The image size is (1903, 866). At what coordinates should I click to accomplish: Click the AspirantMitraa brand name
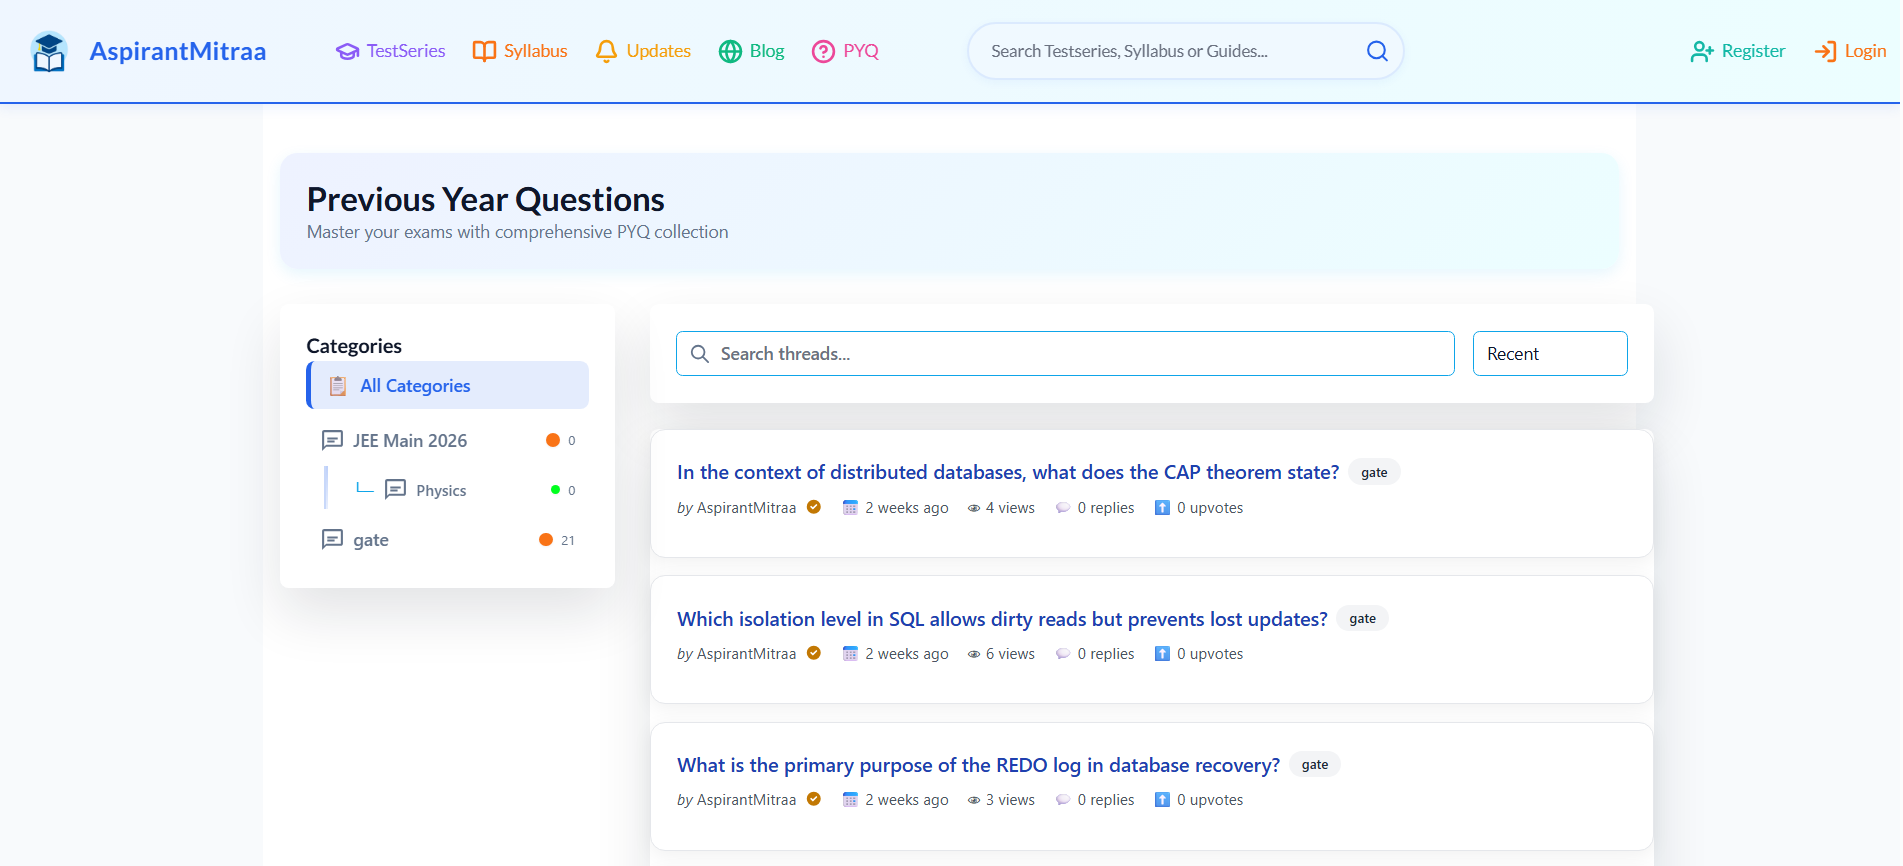[178, 51]
